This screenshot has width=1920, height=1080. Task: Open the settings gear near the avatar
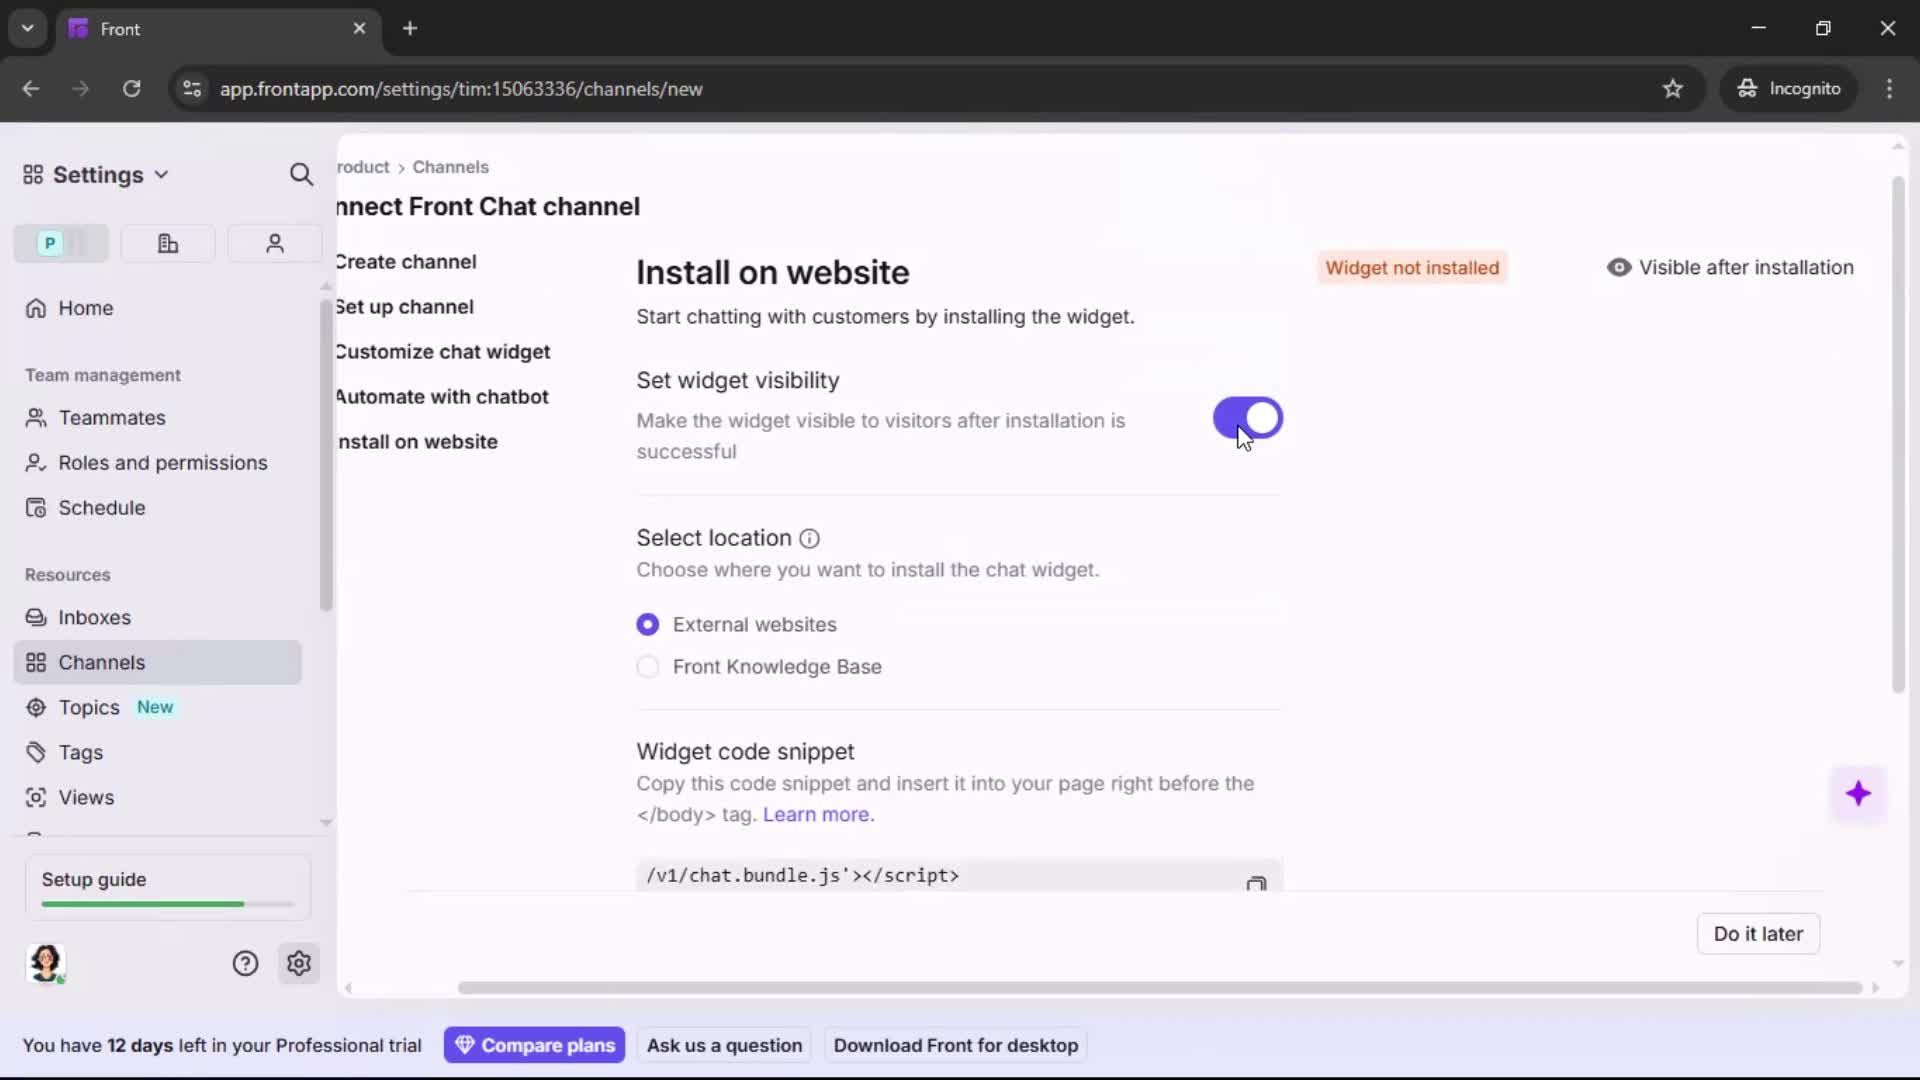299,963
